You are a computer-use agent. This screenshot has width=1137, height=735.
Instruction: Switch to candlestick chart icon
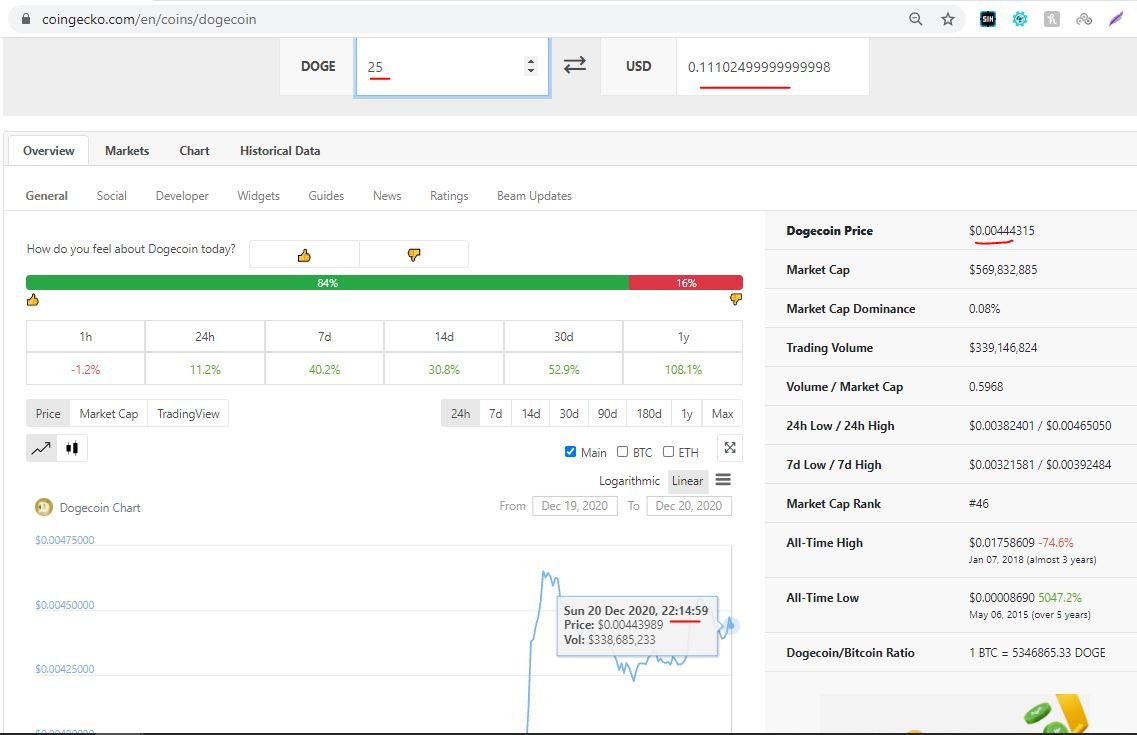point(72,448)
